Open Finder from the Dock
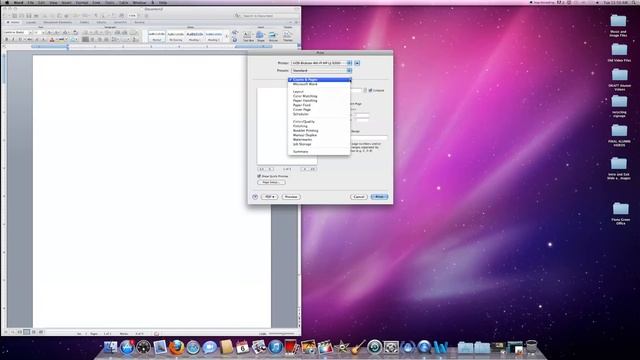 pos(110,347)
